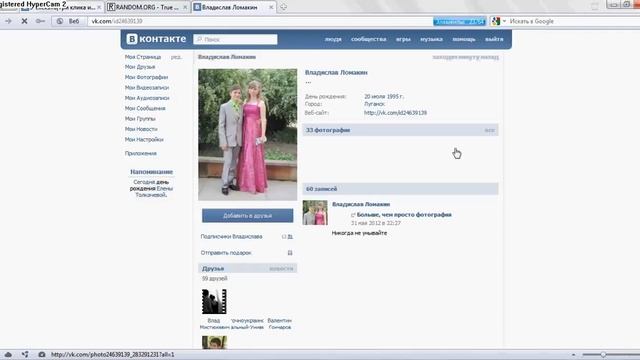The width and height of the screenshot is (640, 360).
Task: Click все link in photos header
Action: point(489,130)
